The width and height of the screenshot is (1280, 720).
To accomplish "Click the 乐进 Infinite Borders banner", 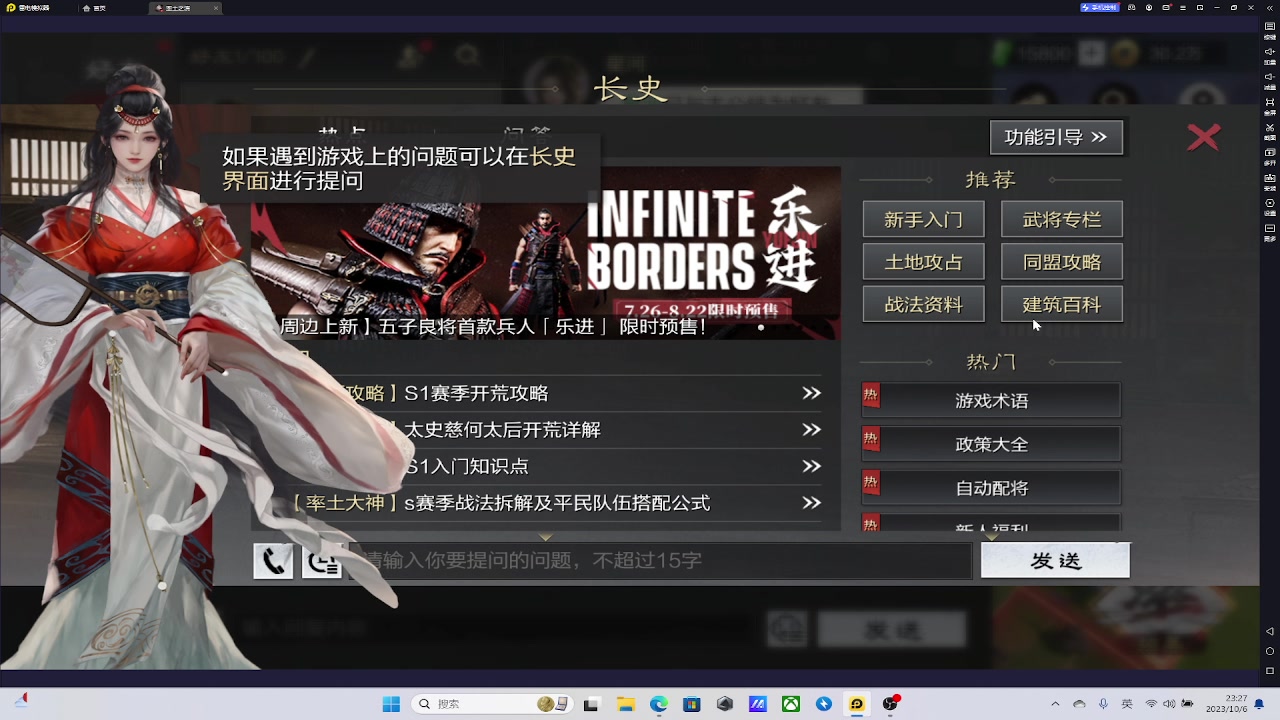I will coord(546,253).
